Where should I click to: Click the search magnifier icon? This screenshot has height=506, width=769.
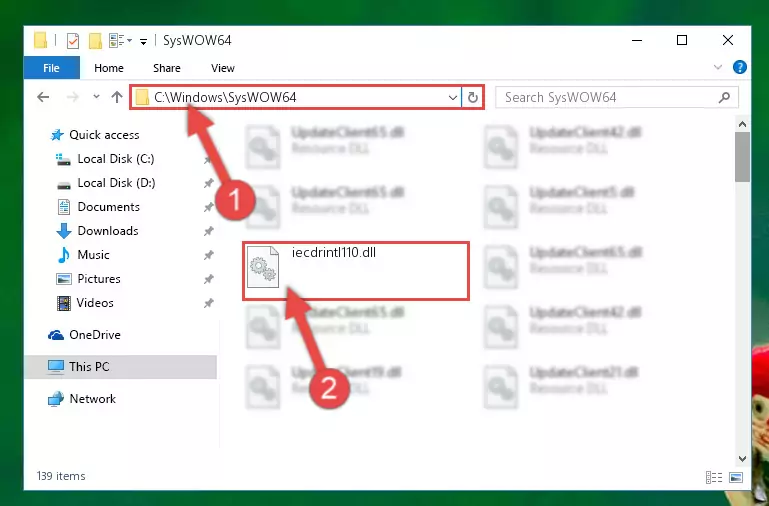724,98
